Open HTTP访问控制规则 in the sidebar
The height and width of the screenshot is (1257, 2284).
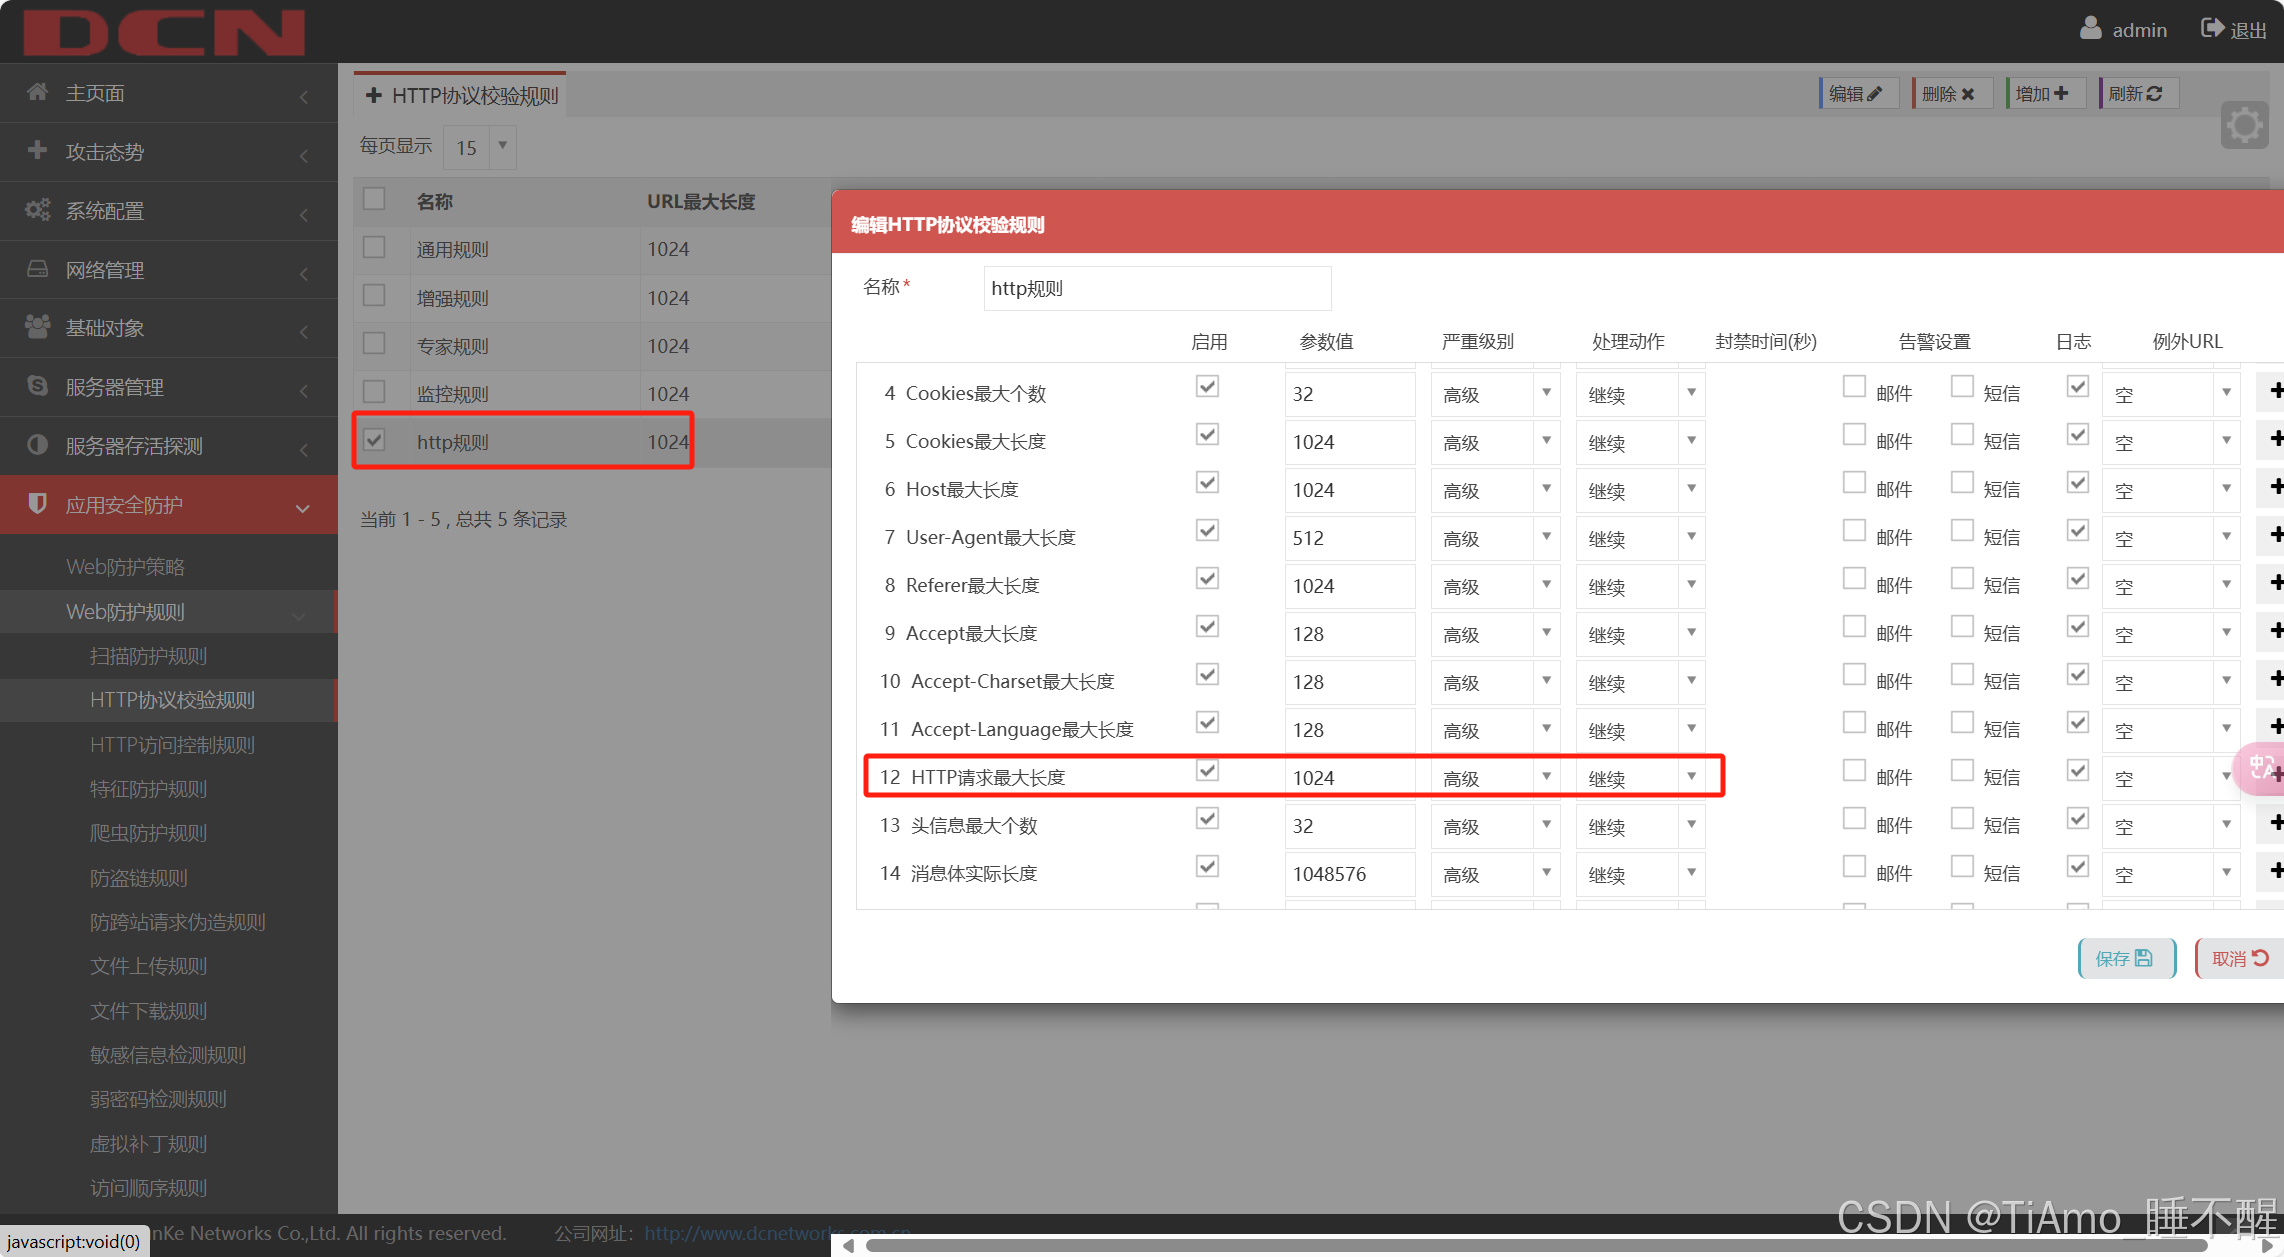point(173,745)
